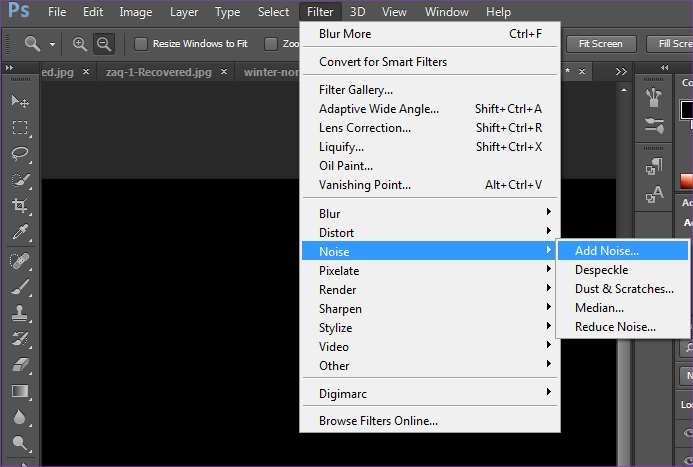
Task: Select Reduce Noise from the submenu
Action: [x=615, y=327]
